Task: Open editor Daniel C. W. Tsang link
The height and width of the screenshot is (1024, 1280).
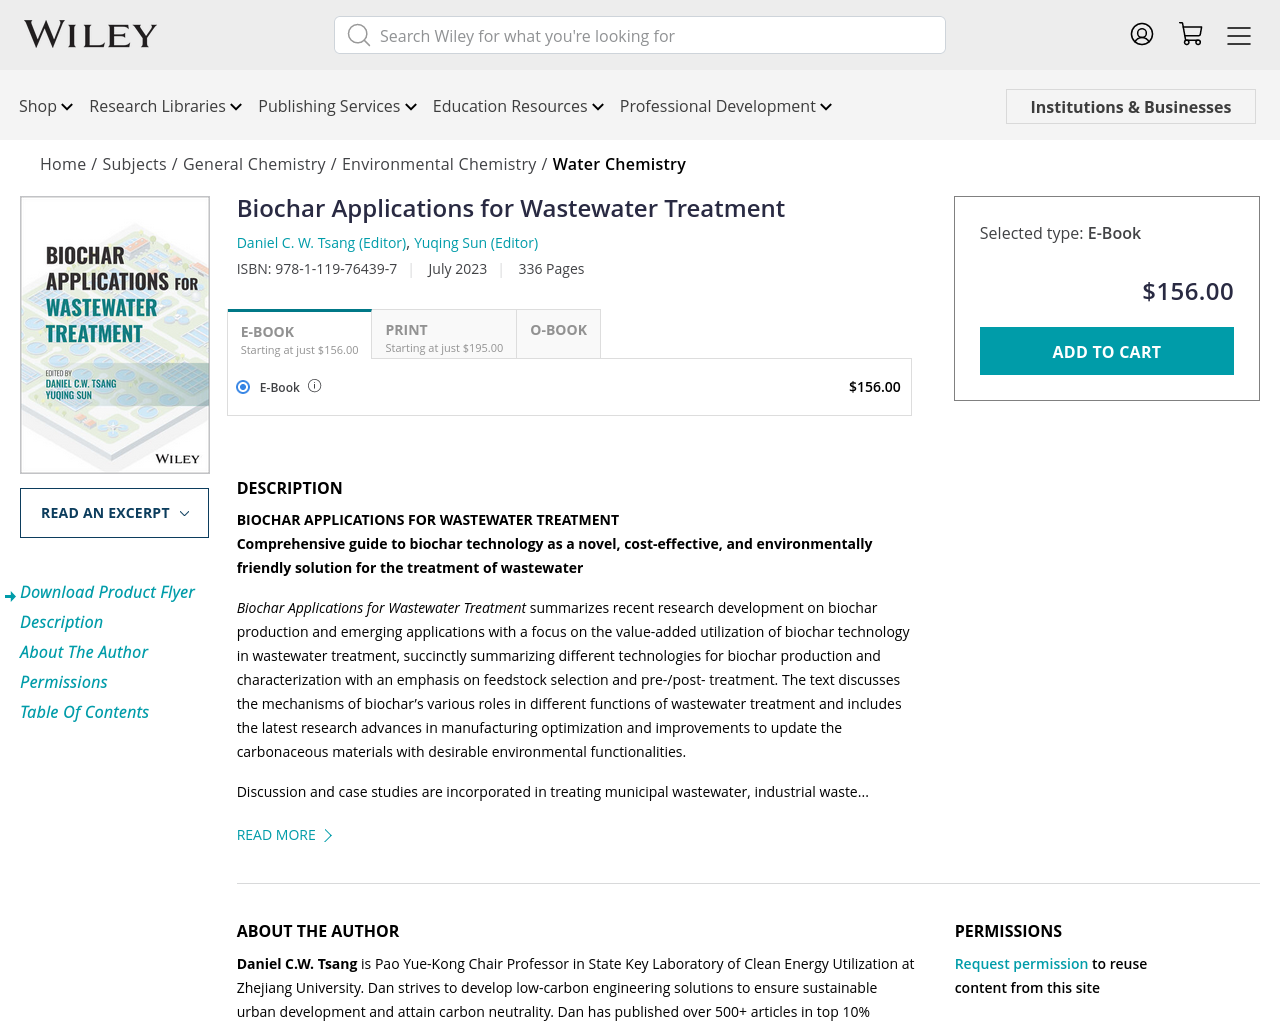Action: [x=321, y=243]
